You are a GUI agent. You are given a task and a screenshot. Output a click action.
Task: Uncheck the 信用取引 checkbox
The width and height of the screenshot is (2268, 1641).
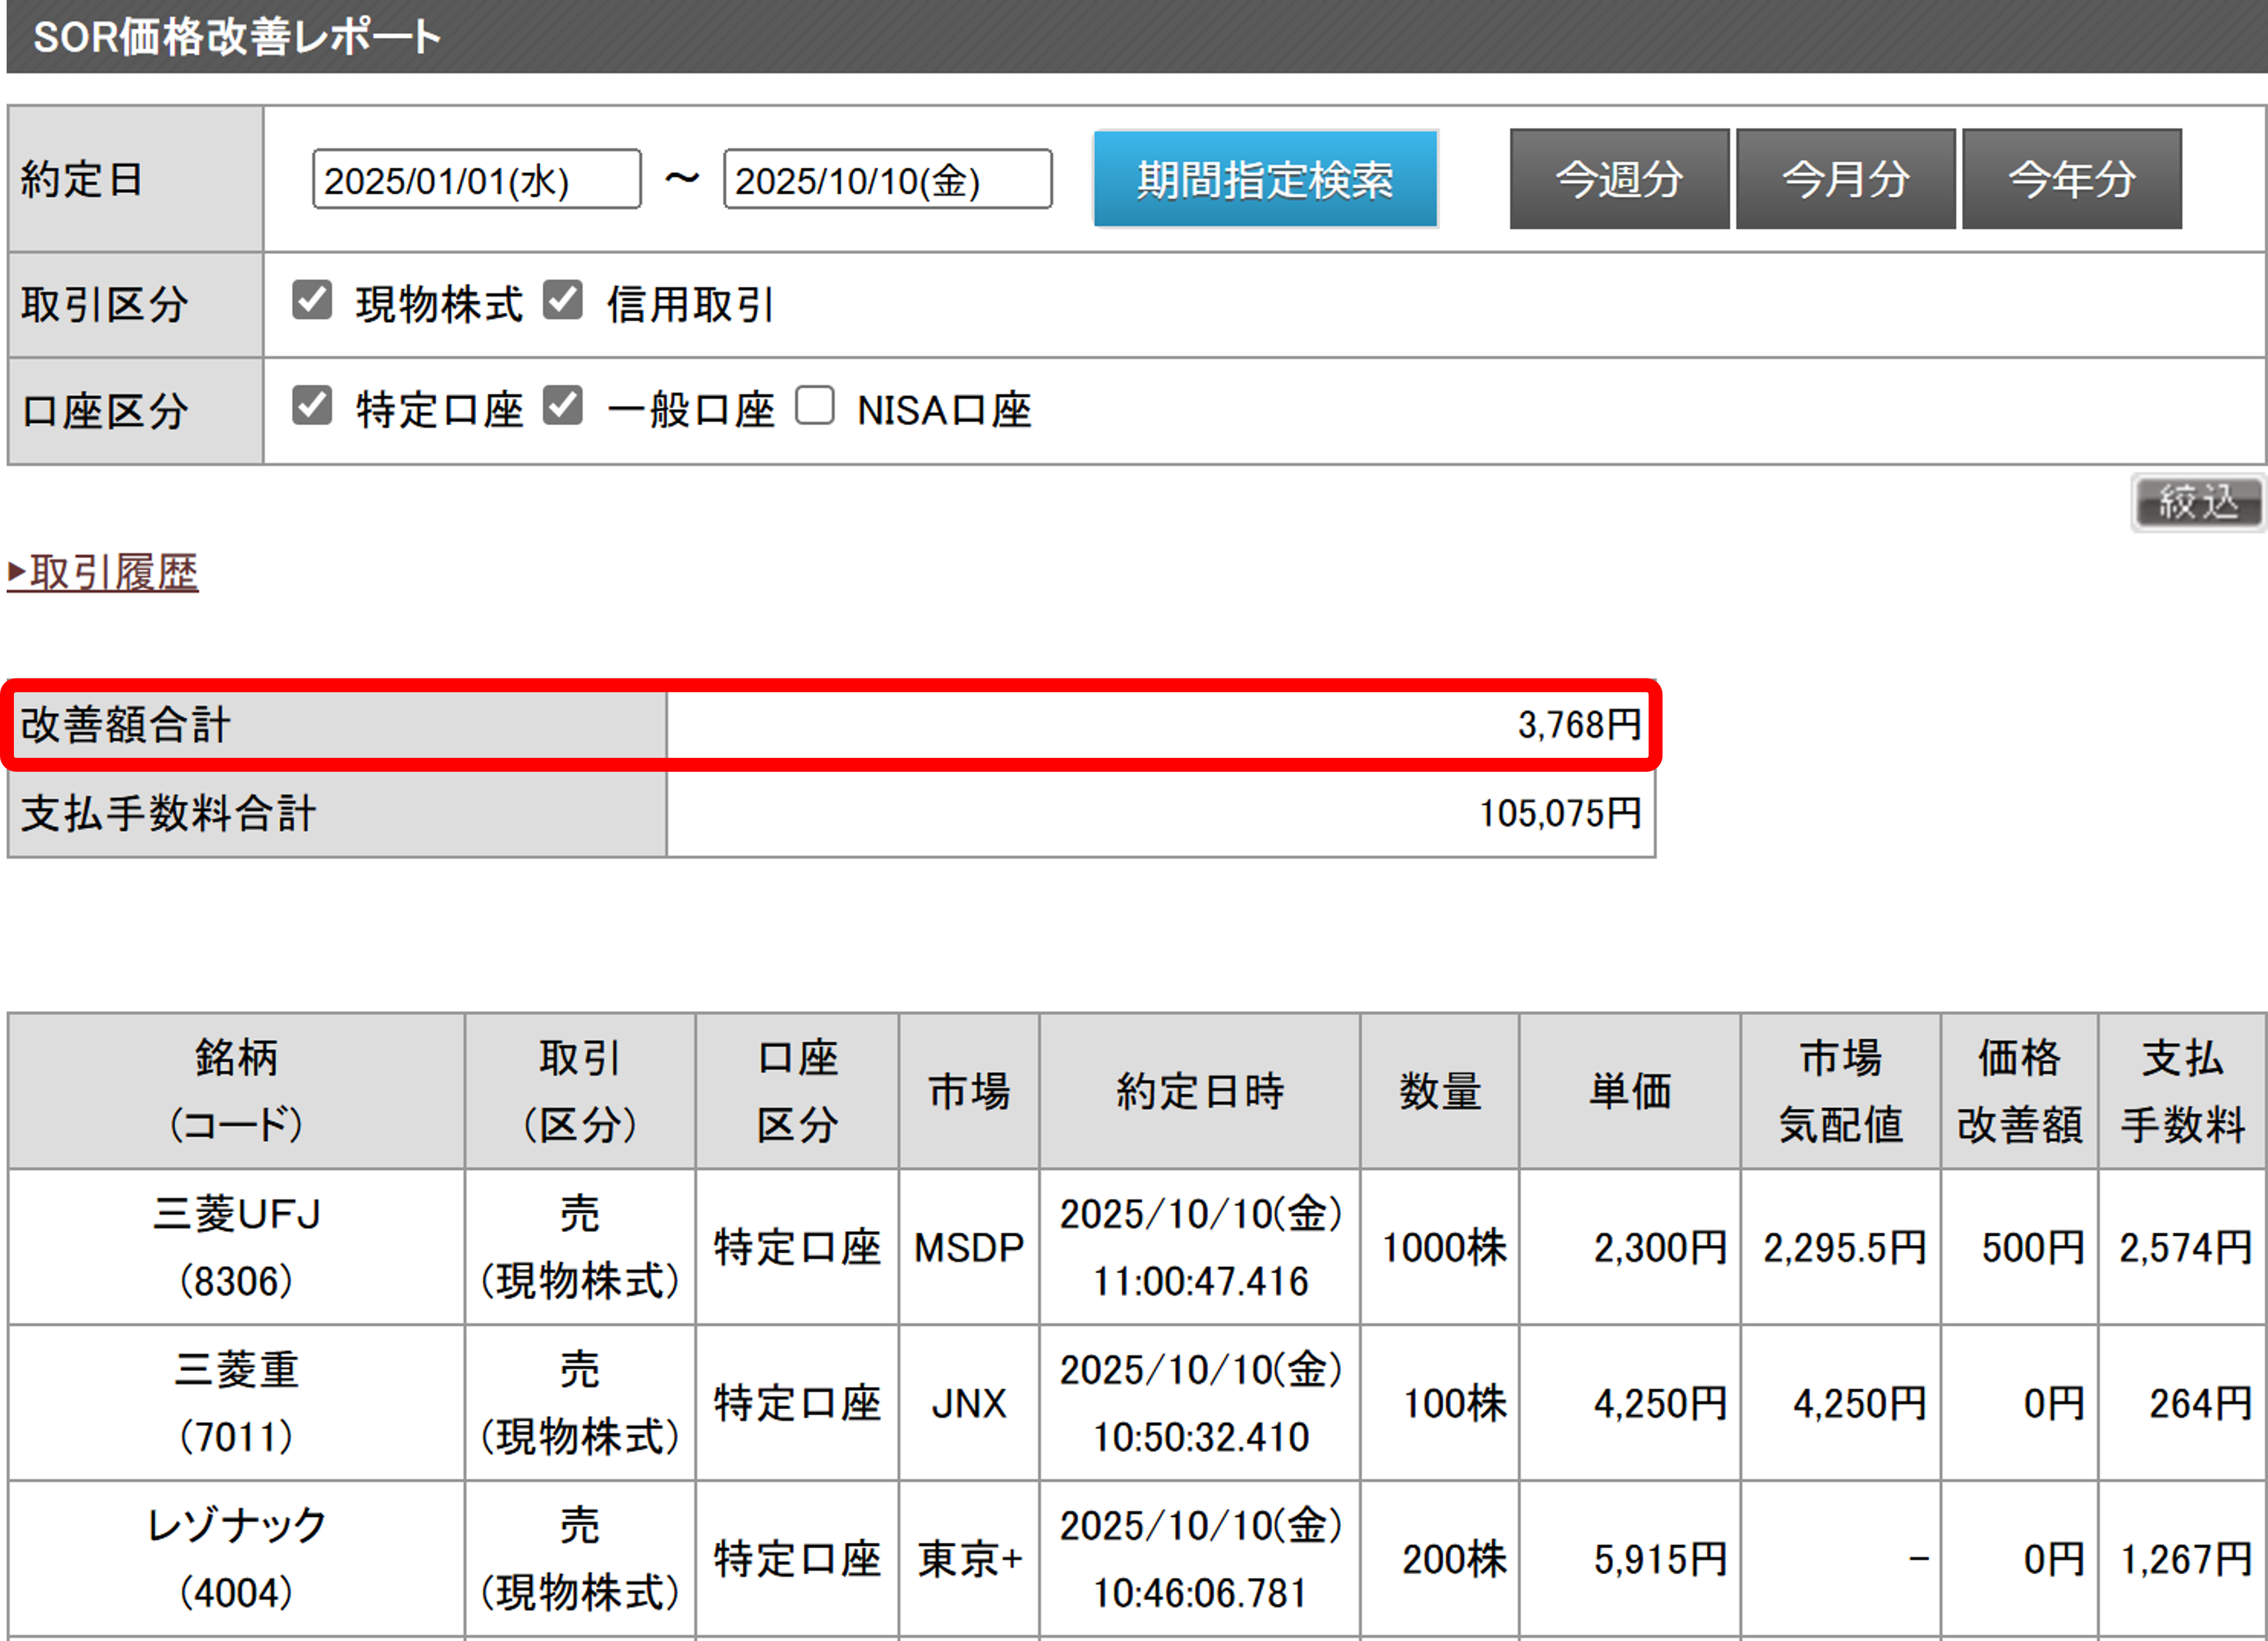click(563, 300)
